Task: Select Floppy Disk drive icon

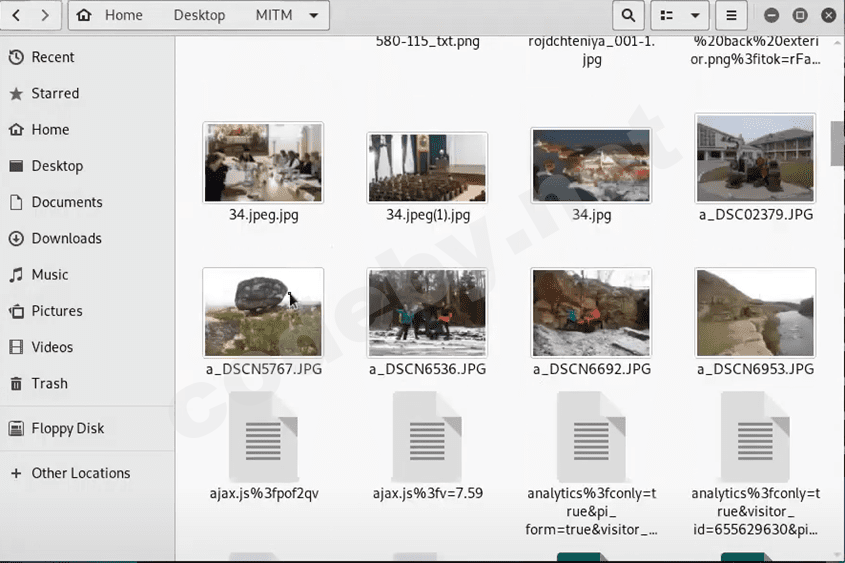Action: coord(16,428)
